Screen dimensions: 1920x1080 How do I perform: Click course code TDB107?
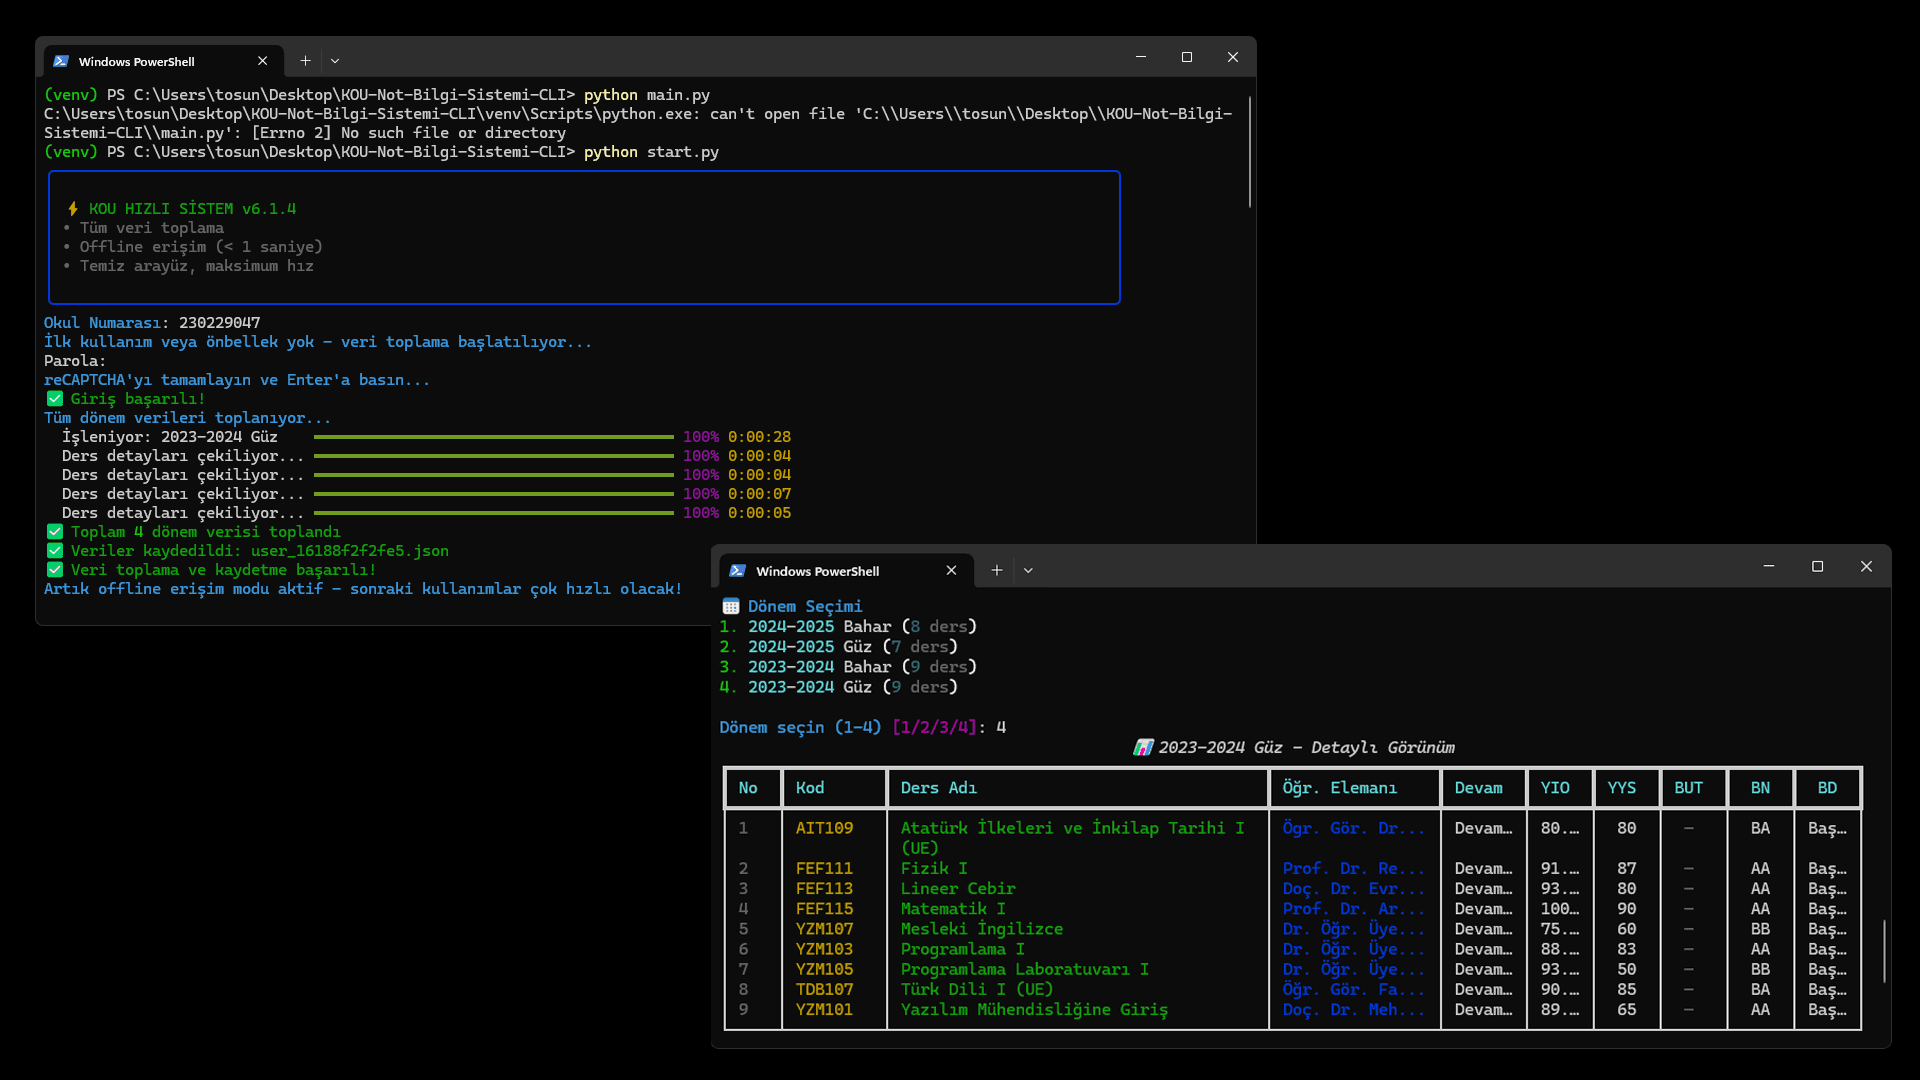(824, 989)
